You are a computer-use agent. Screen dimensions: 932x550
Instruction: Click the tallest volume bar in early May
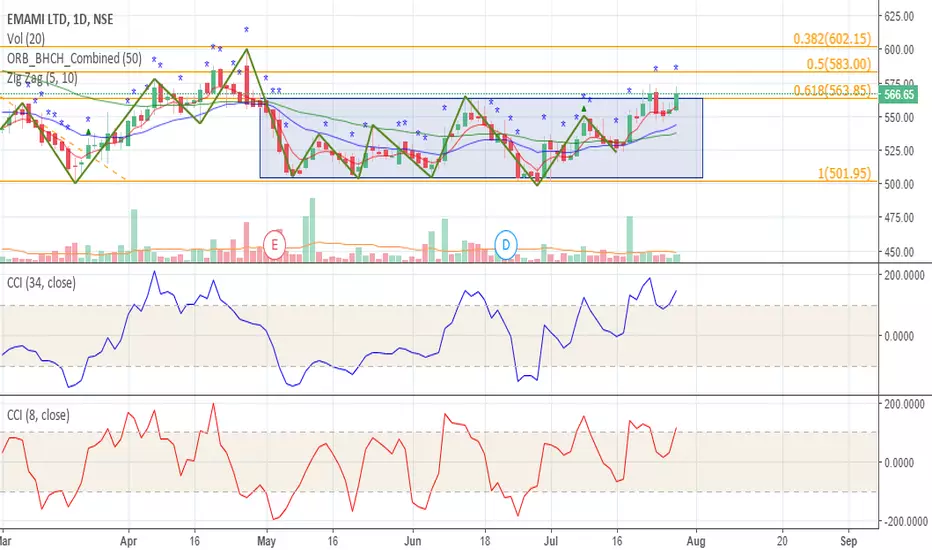tap(313, 230)
